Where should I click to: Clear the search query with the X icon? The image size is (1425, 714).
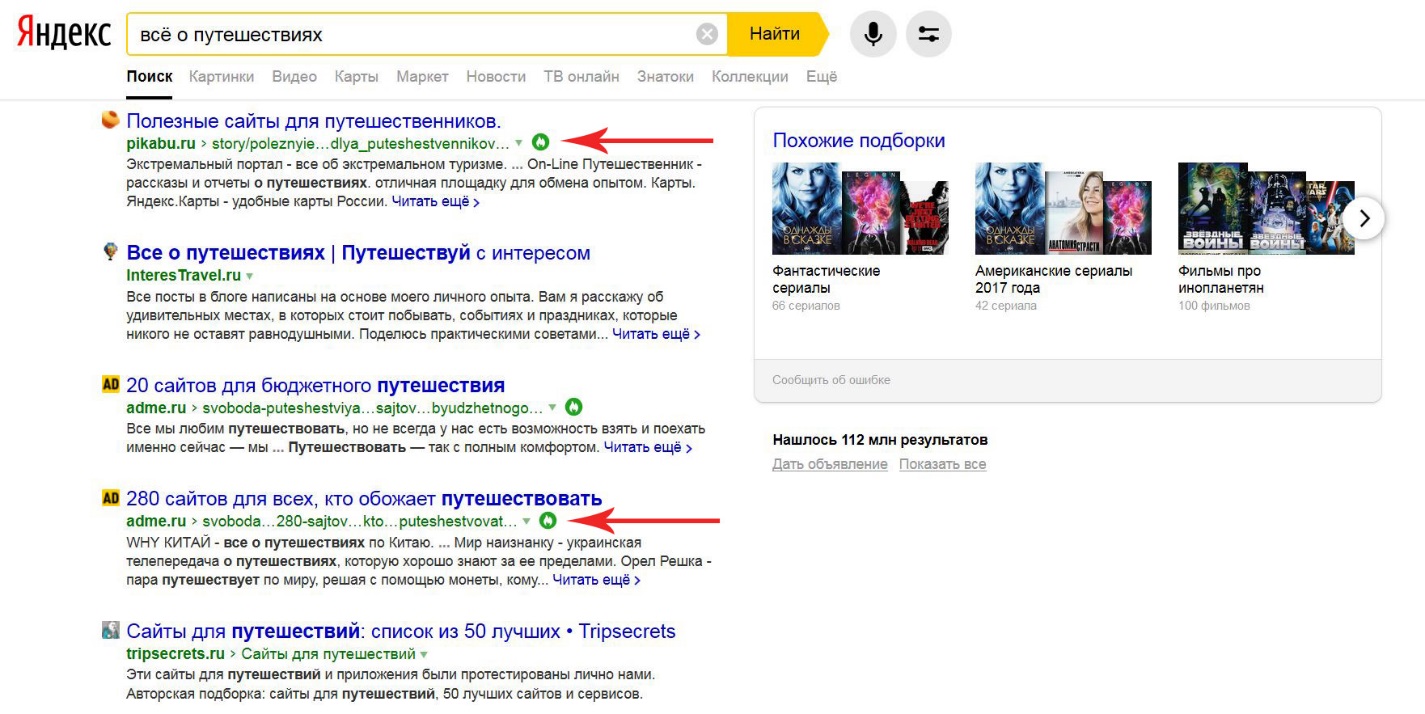(x=707, y=35)
